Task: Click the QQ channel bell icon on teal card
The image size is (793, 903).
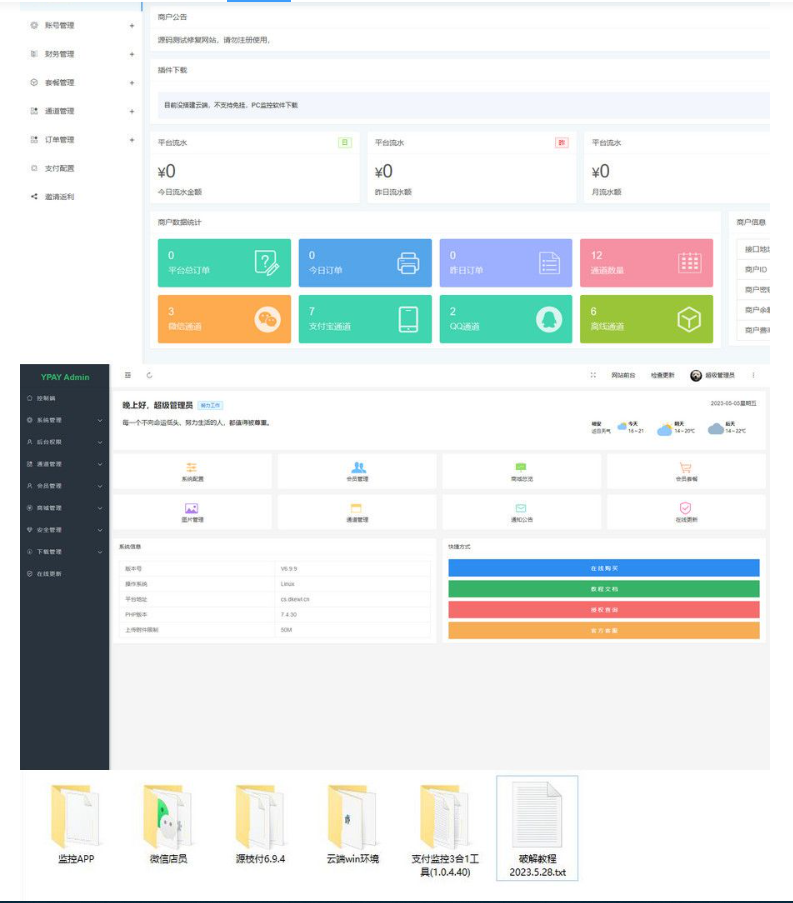Action: [549, 319]
